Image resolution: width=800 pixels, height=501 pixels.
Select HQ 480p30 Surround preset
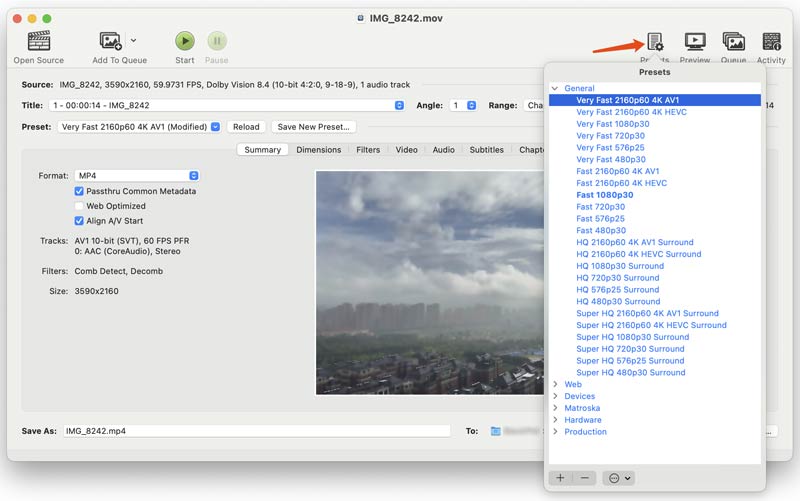[x=618, y=301]
